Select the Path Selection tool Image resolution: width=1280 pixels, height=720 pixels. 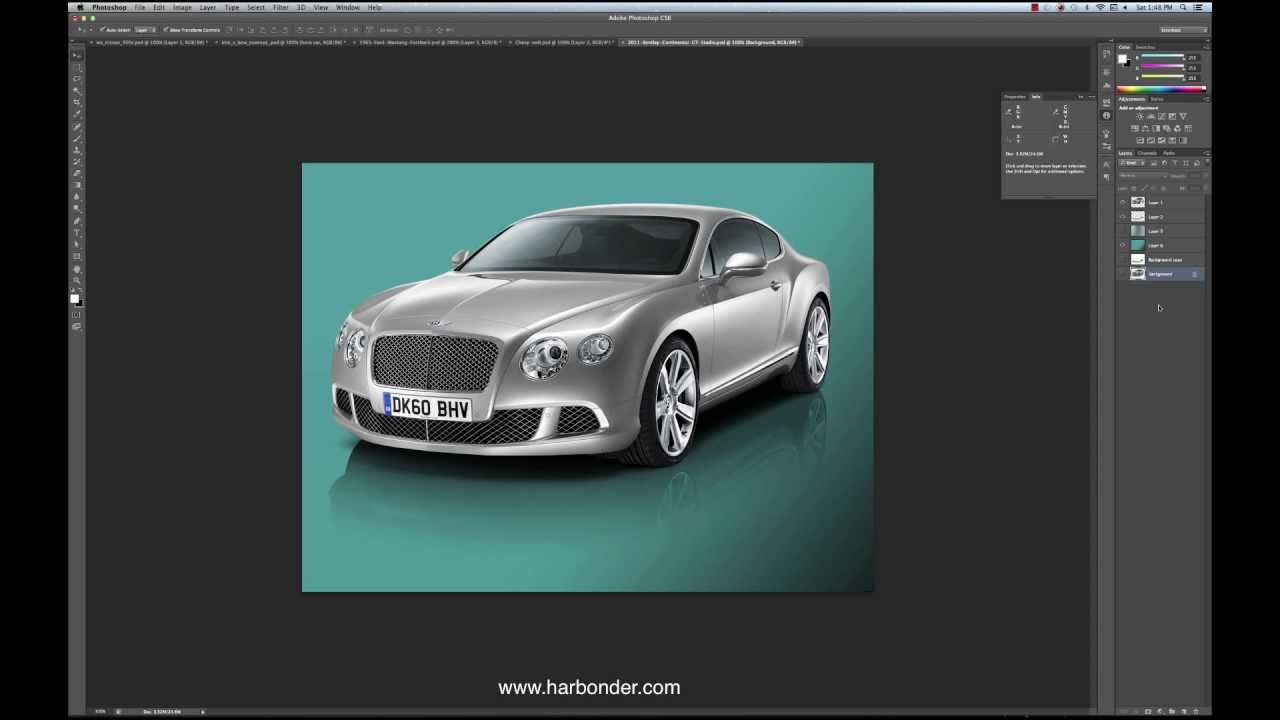tap(77, 245)
